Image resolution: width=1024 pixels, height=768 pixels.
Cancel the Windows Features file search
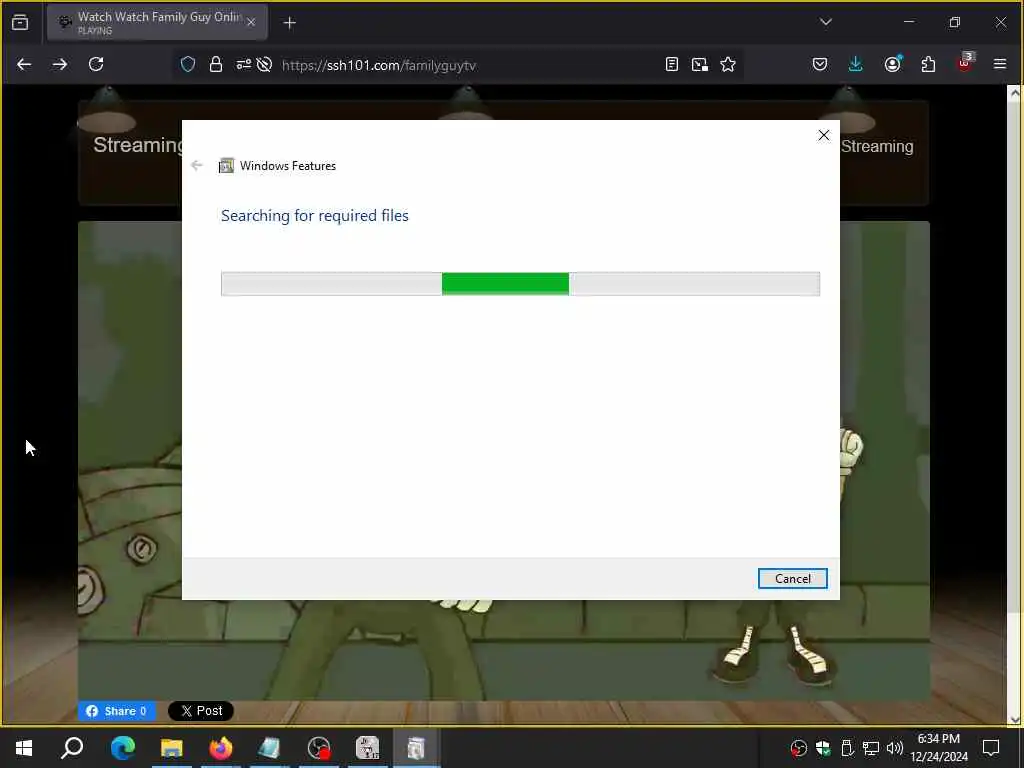(x=792, y=579)
